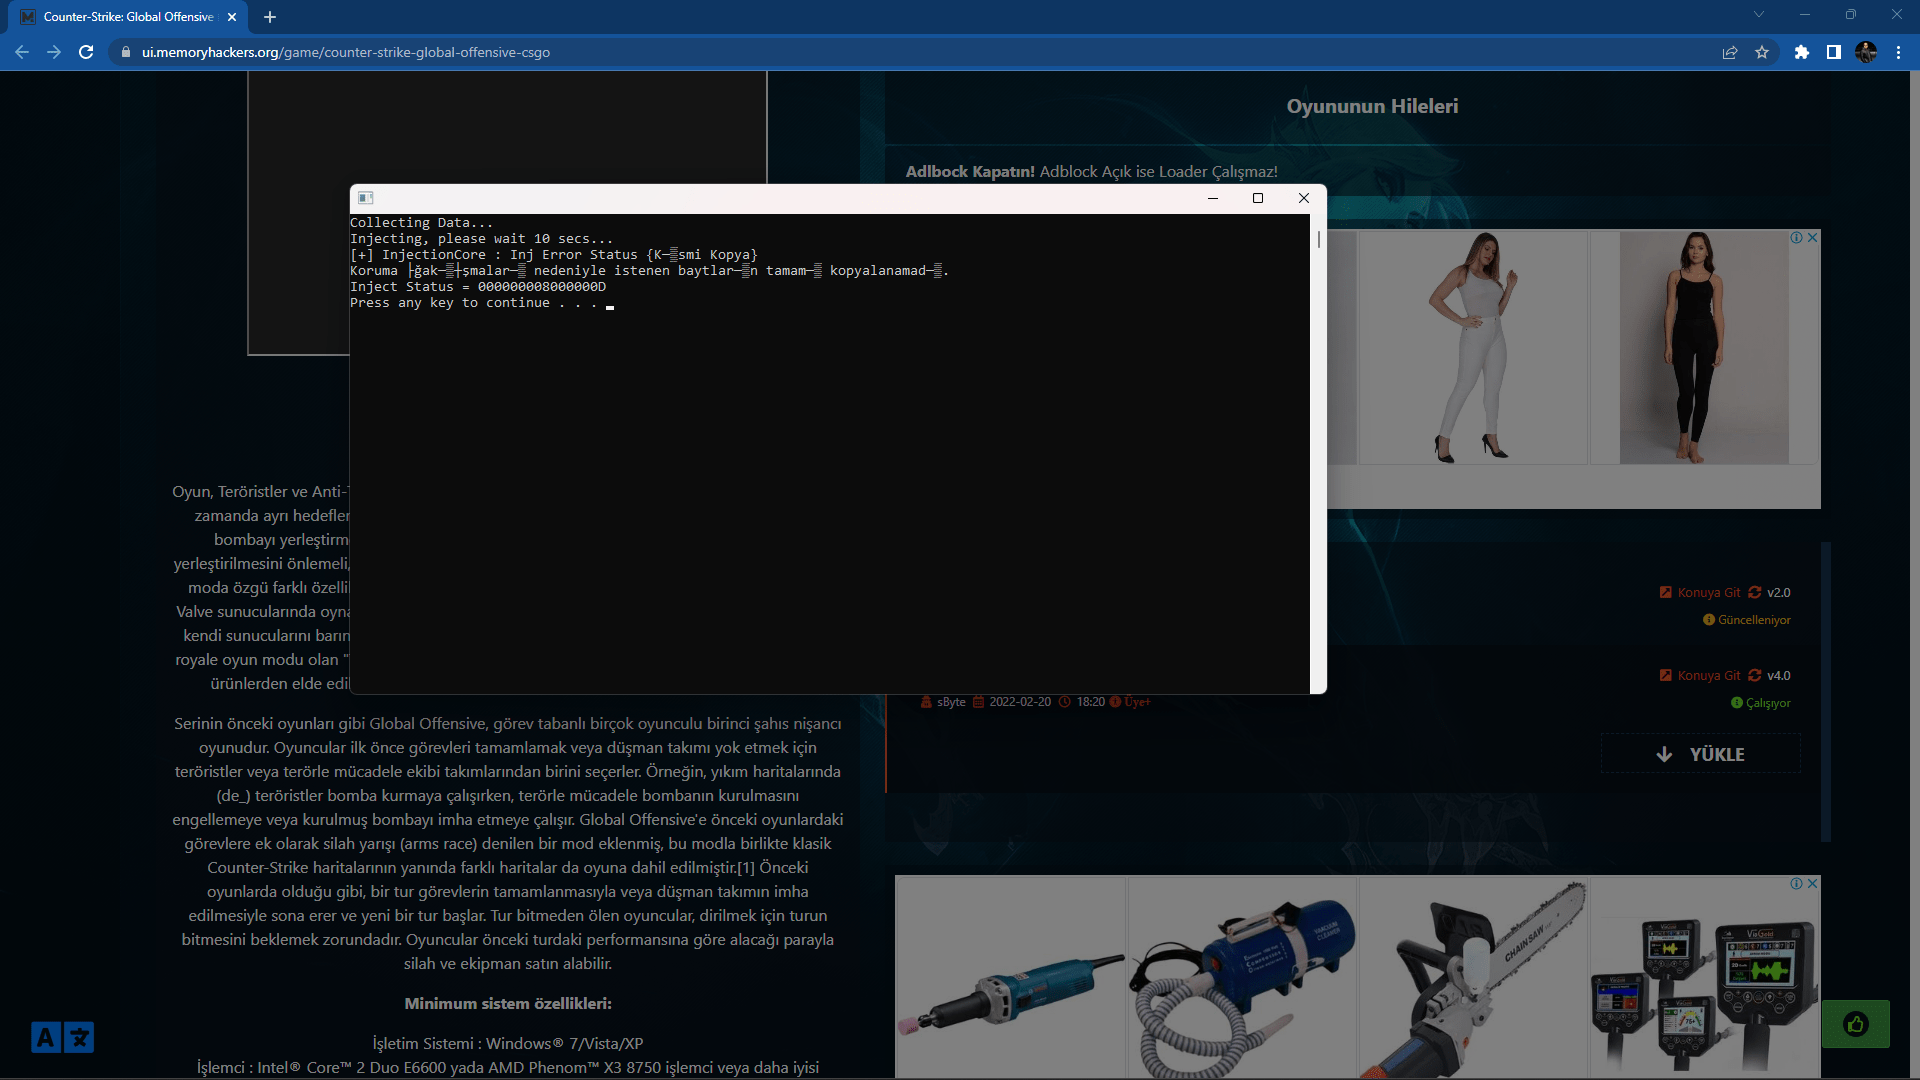Open the browser side panel
Image resolution: width=1920 pixels, height=1080 pixels.
click(1834, 52)
